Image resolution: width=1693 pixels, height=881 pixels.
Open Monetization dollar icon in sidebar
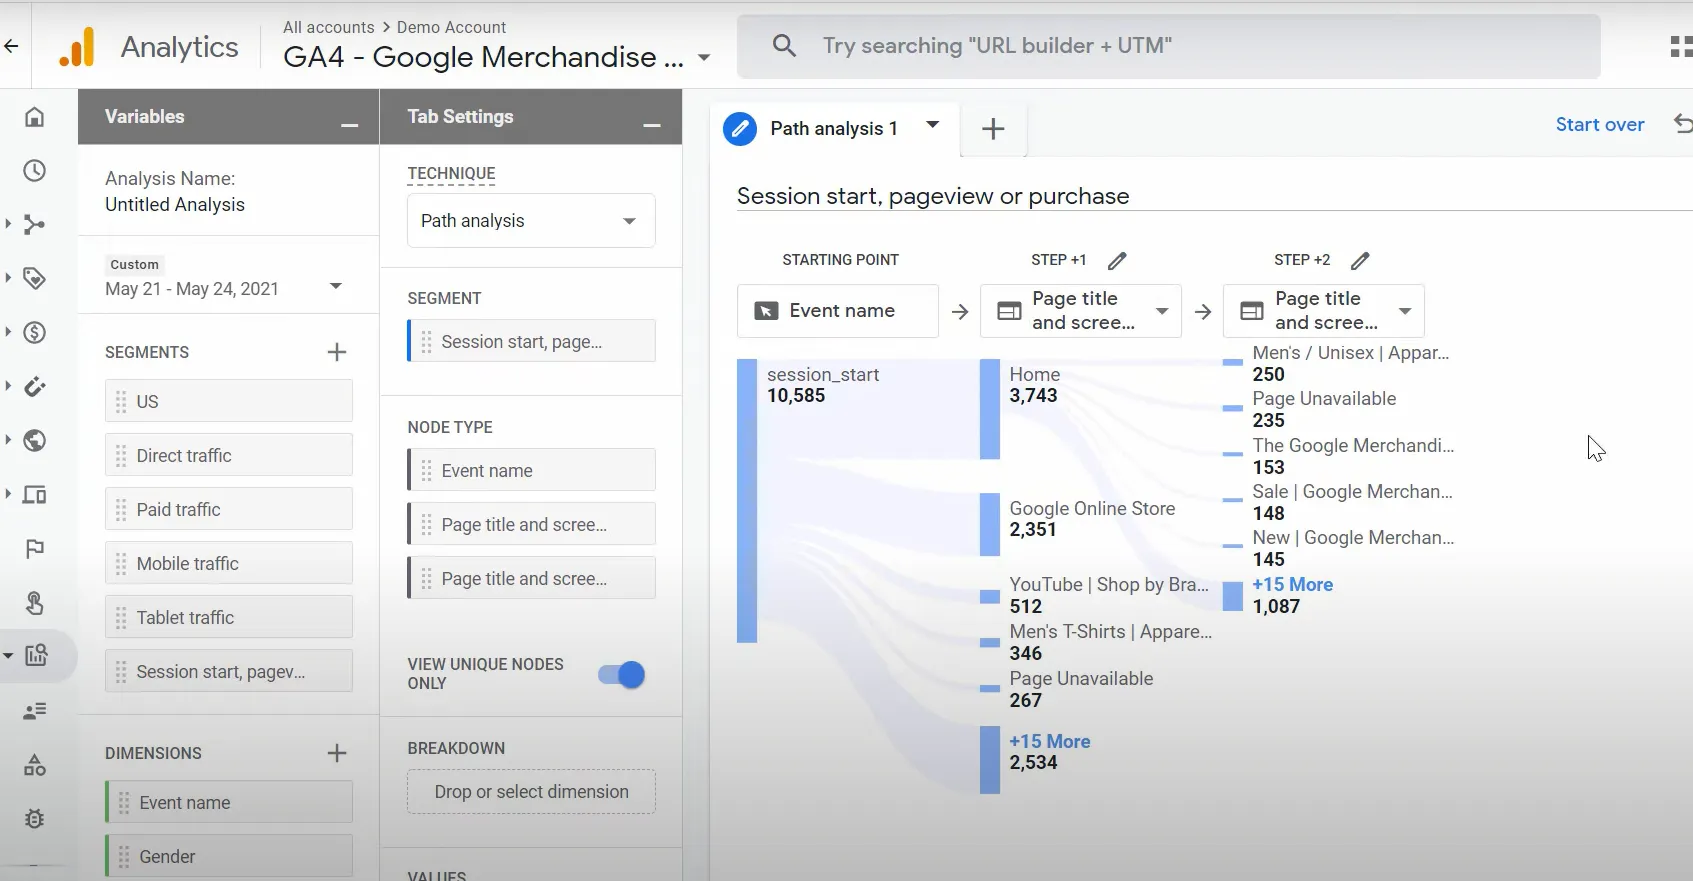(x=34, y=333)
